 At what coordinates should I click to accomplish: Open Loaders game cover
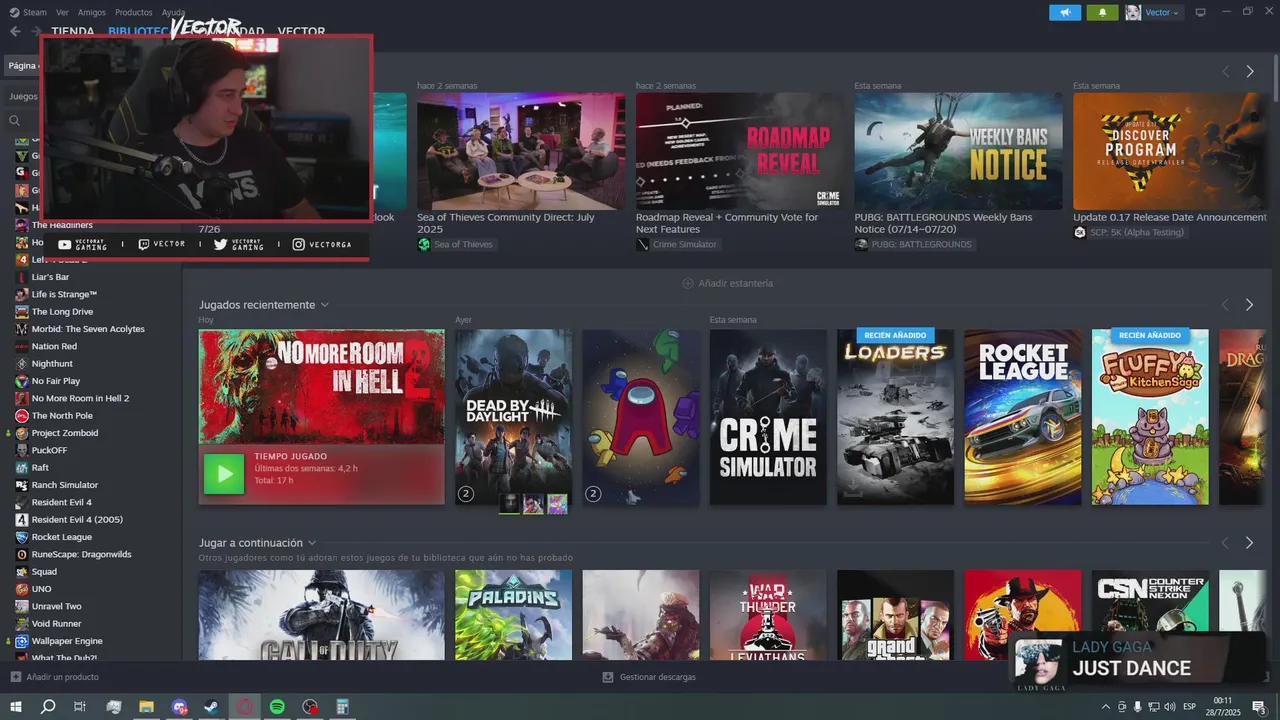(x=896, y=417)
